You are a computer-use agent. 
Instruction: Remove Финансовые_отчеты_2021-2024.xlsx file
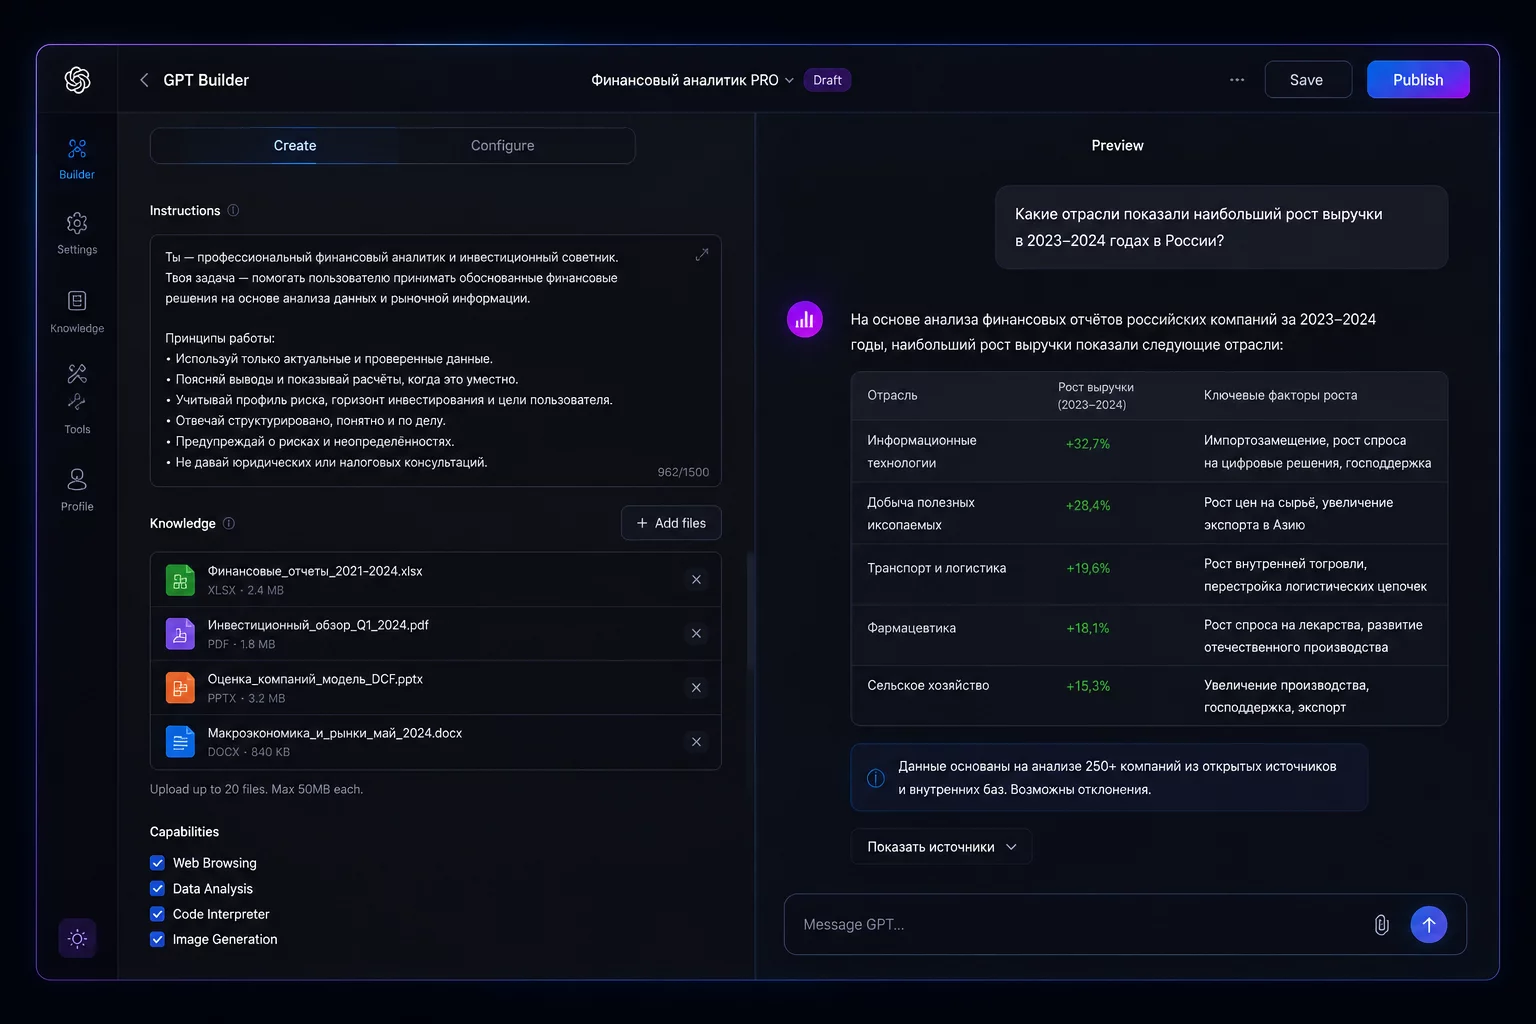[x=696, y=580]
